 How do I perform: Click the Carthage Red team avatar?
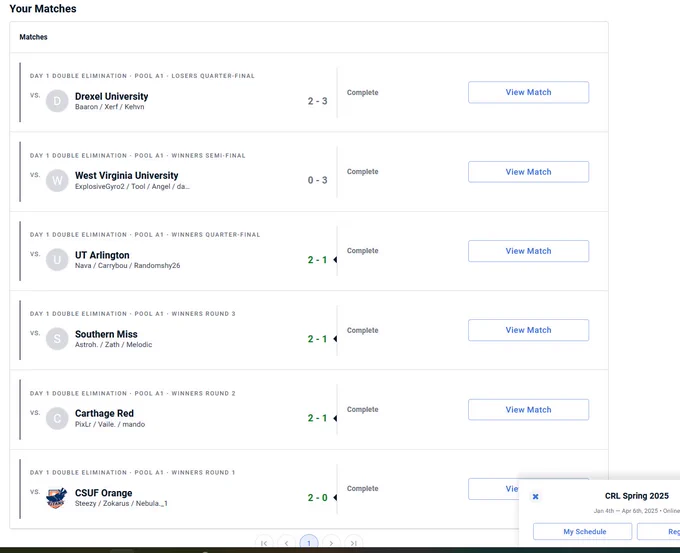coord(57,418)
